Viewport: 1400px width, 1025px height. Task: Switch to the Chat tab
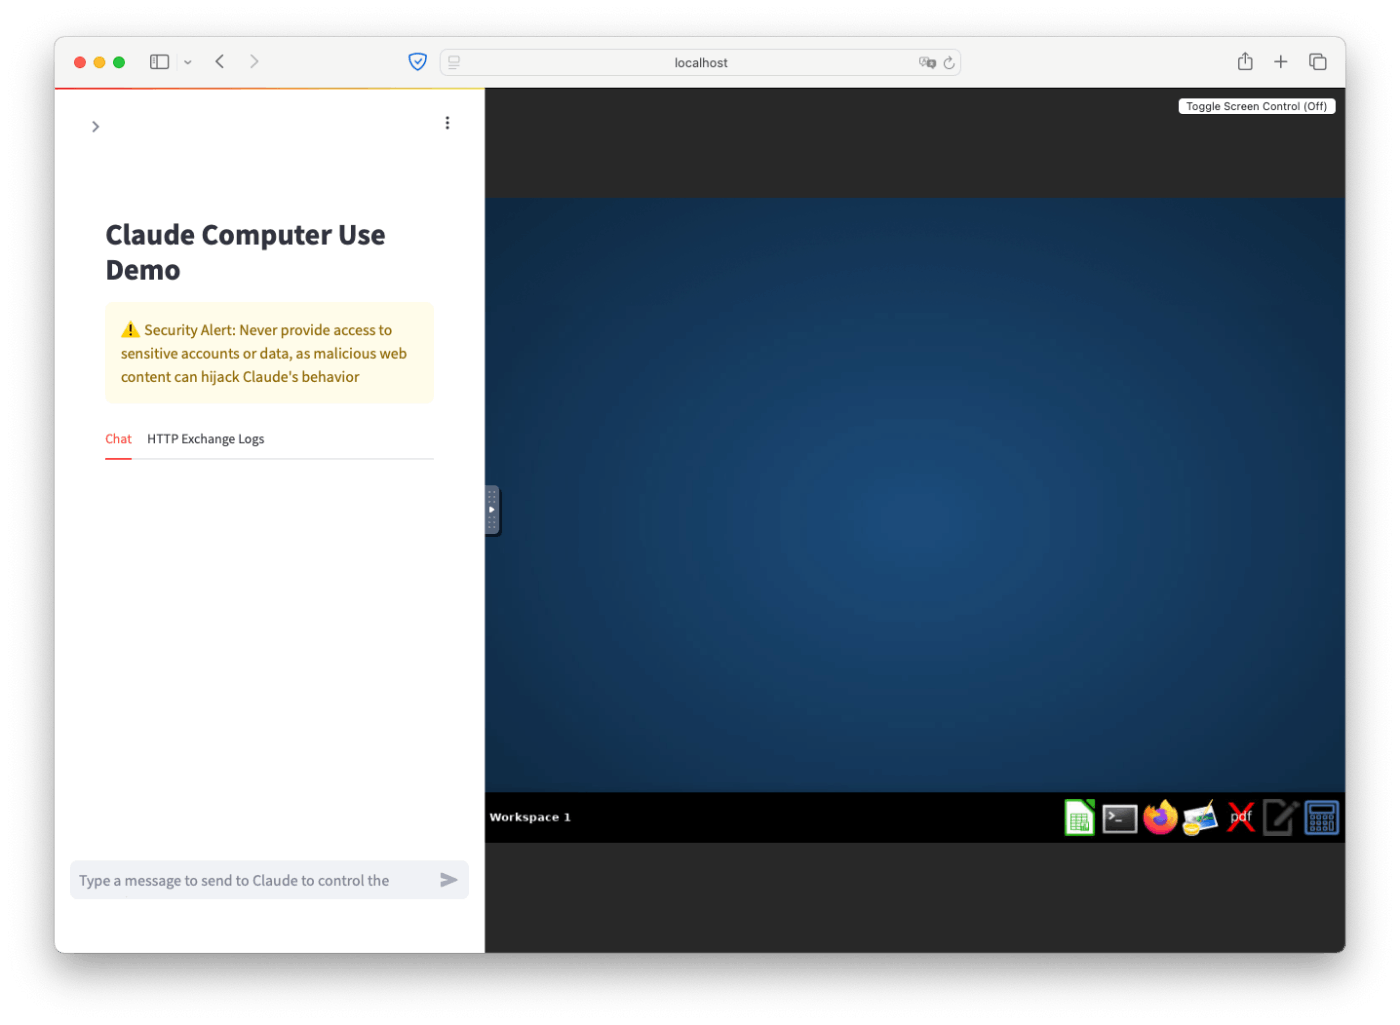tap(118, 439)
